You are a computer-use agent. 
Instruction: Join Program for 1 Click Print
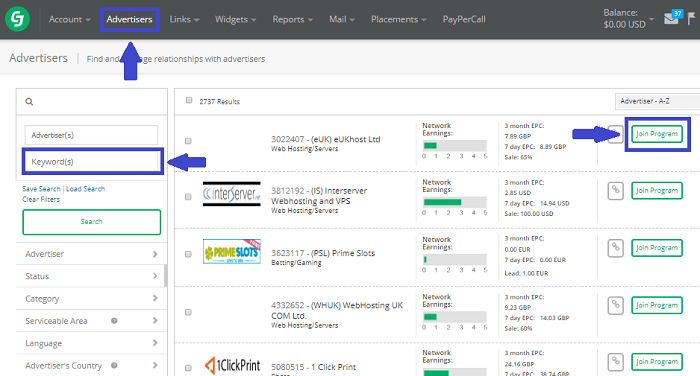pos(657,362)
